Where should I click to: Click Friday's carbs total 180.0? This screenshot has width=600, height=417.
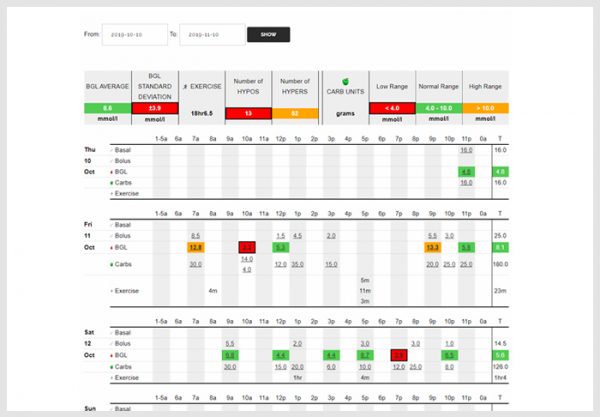(x=501, y=264)
